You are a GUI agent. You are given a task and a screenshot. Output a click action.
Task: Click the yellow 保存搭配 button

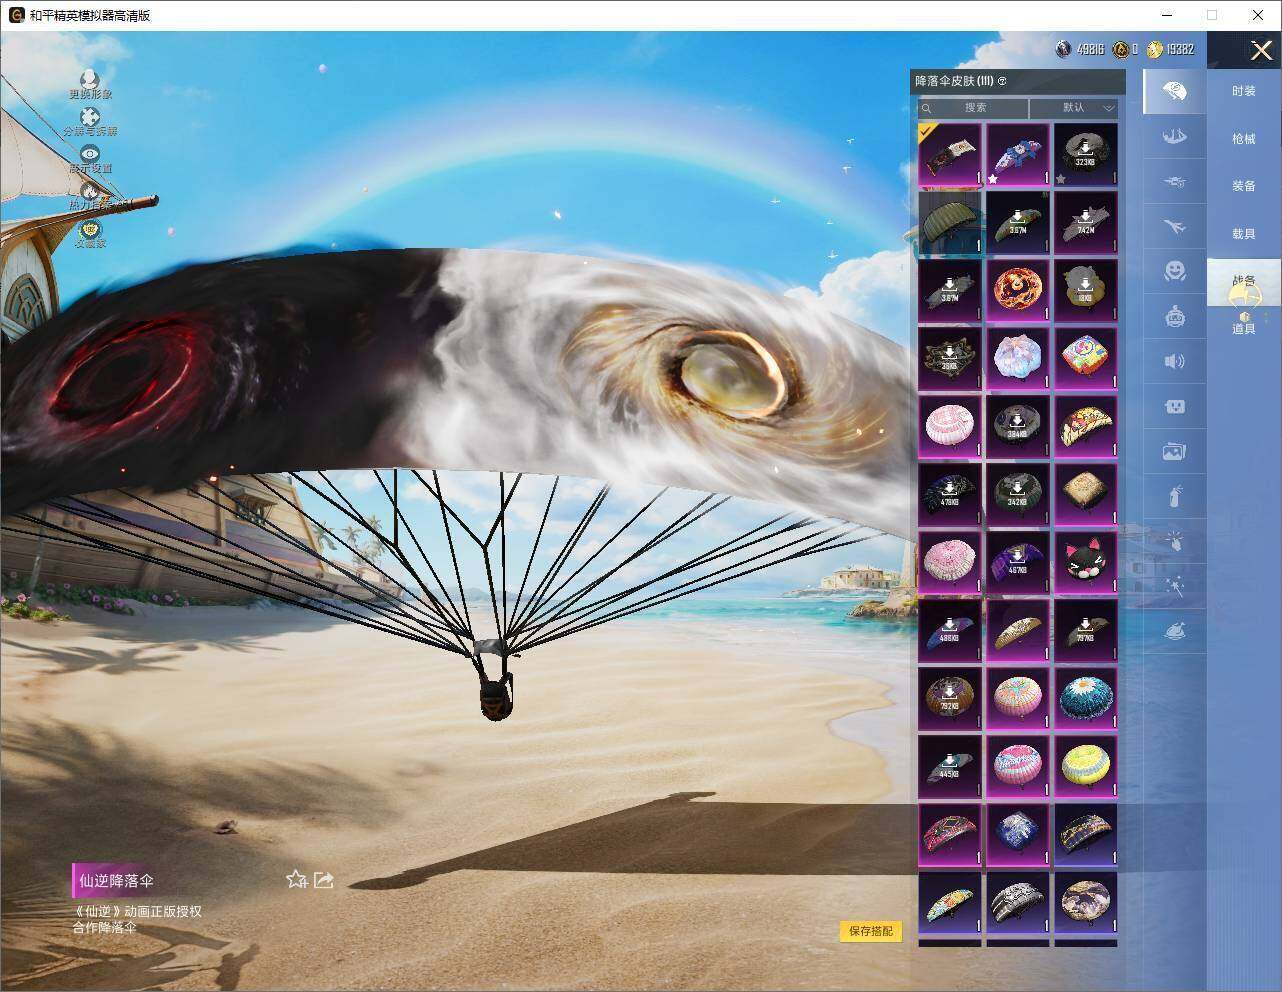pos(870,931)
